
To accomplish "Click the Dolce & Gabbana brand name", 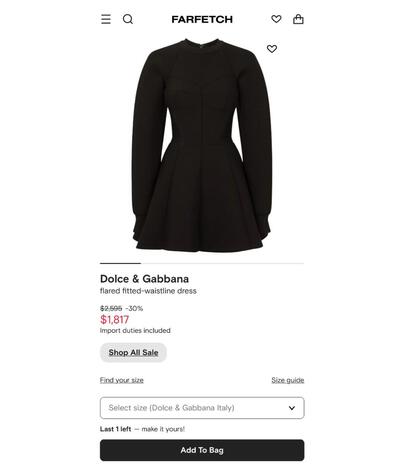I will coord(144,279).
